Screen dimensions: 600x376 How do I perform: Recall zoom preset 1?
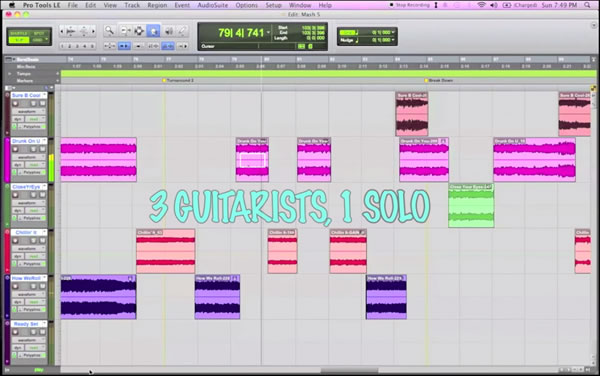coord(62,46)
